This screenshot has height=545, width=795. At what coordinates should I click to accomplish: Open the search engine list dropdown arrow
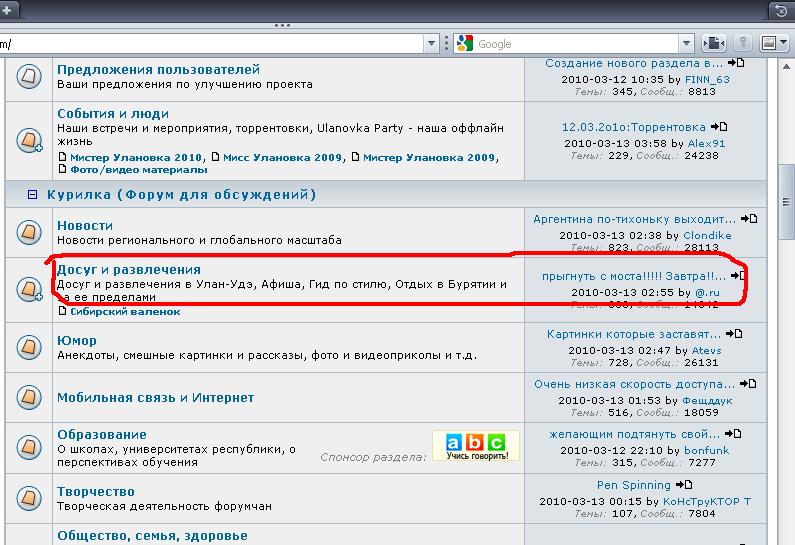pos(686,44)
